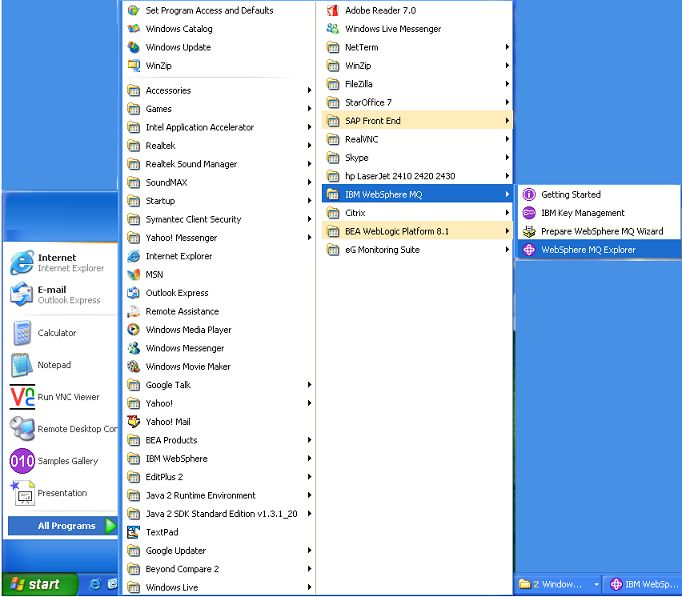The width and height of the screenshot is (682, 597).
Task: Select hp LaserJet 2410 2420 2430 folder
Action: 417,176
